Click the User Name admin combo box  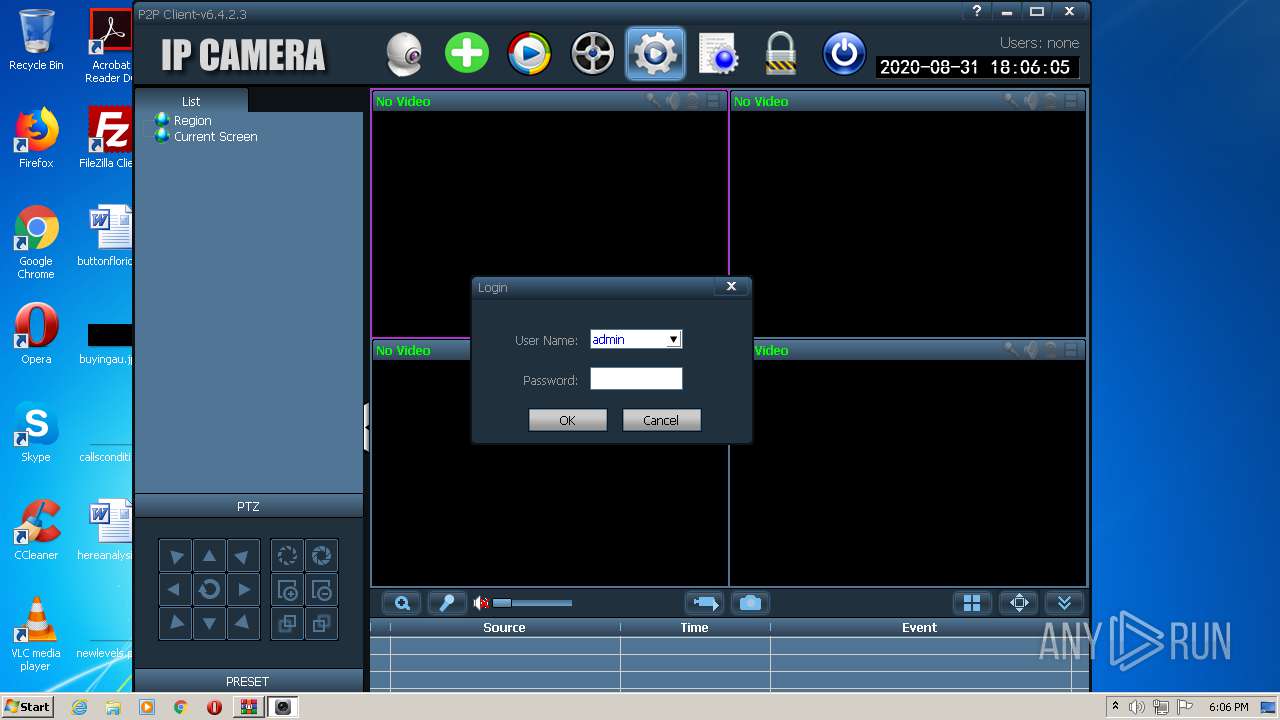click(636, 340)
